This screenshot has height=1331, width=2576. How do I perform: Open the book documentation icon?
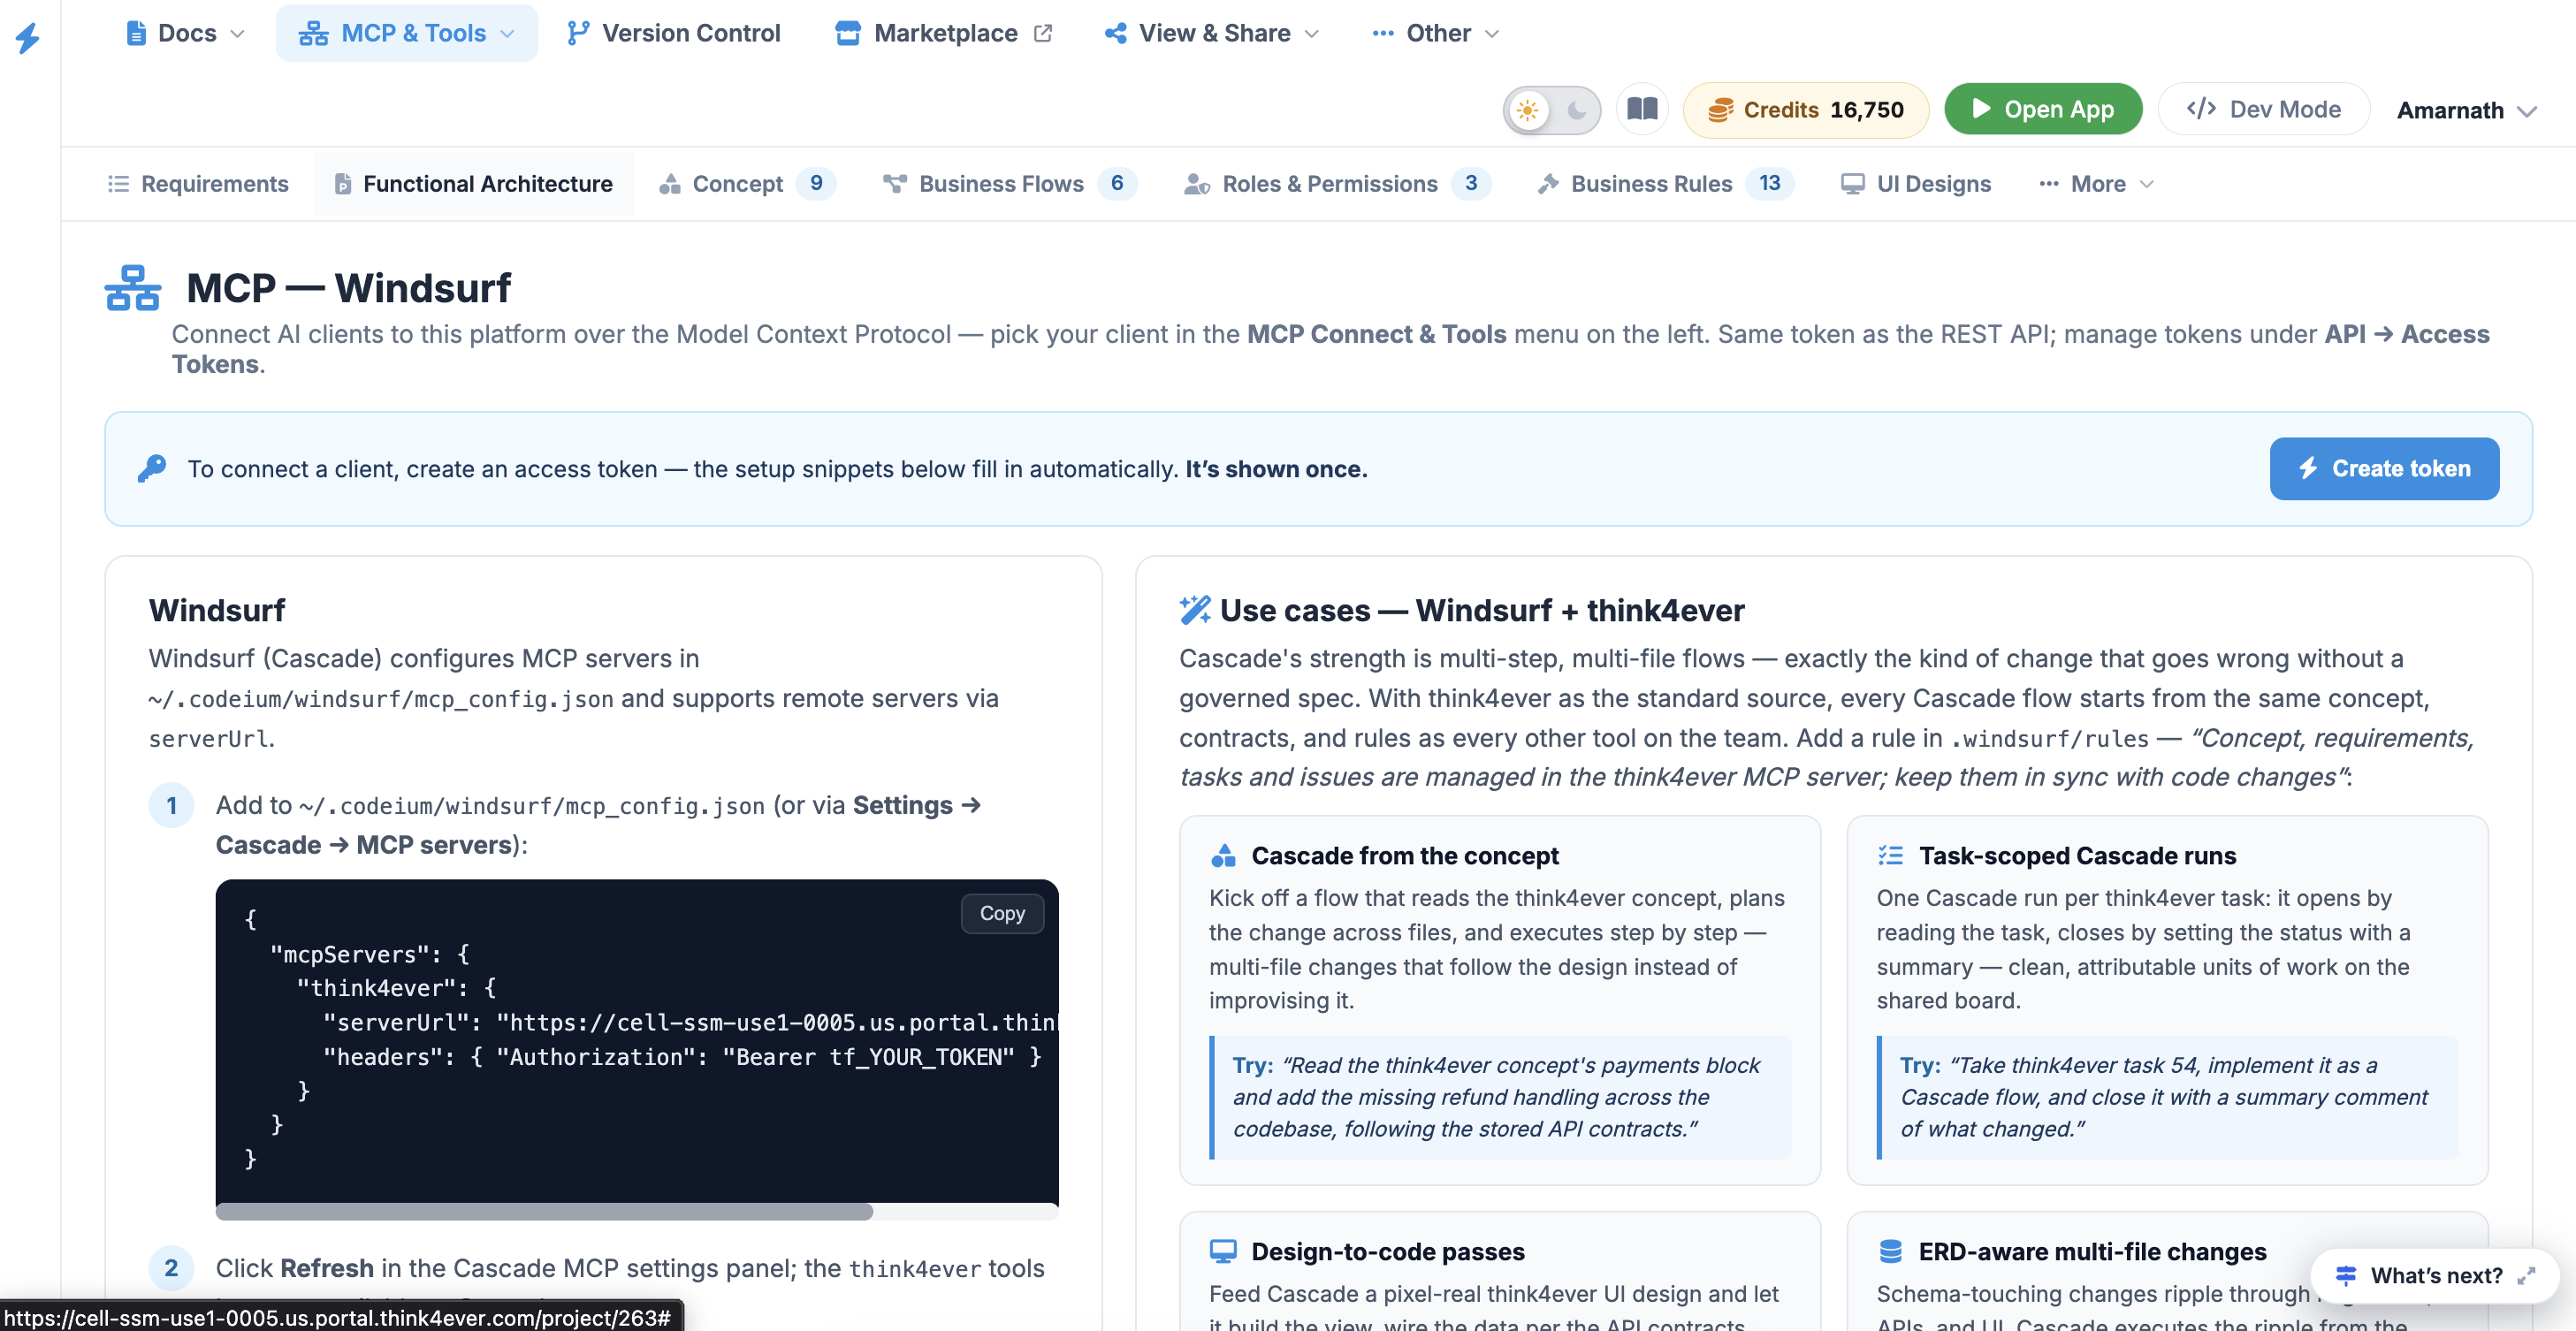pyautogui.click(x=1642, y=109)
